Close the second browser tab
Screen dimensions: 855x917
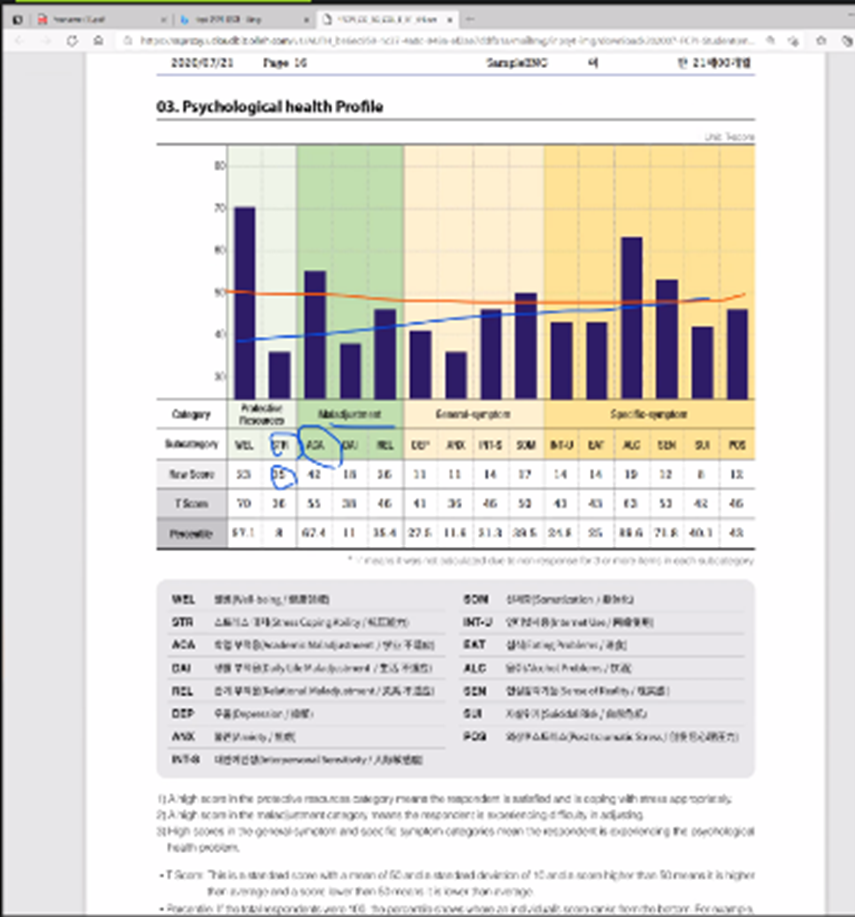(306, 20)
